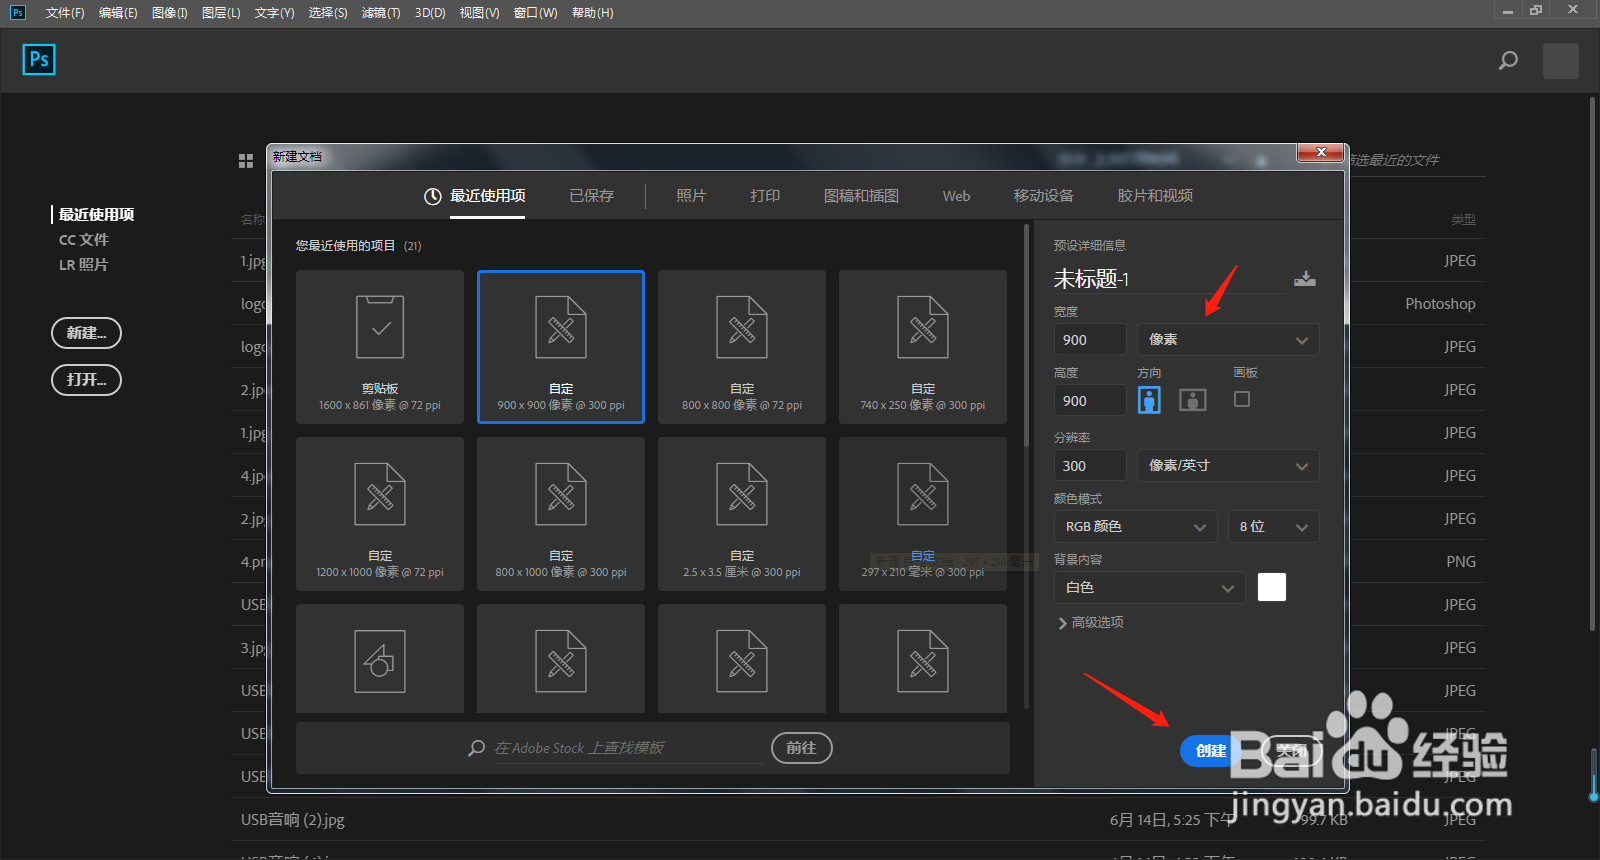
Task: Open the 3D menu
Action: coord(430,13)
